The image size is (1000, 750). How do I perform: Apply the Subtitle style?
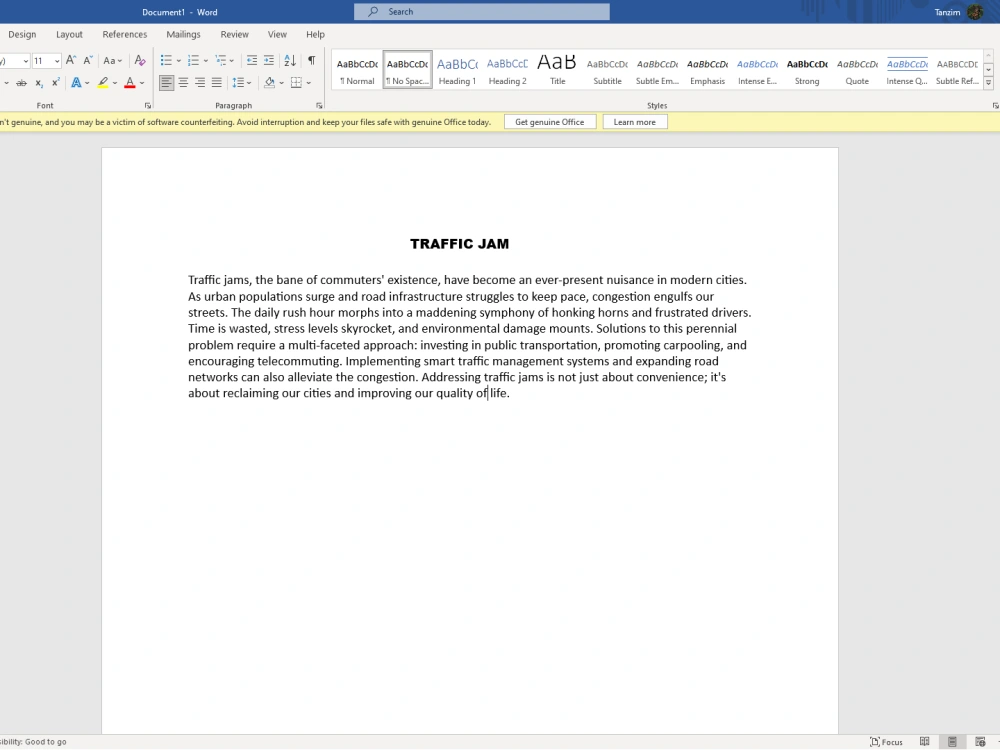pyautogui.click(x=607, y=70)
